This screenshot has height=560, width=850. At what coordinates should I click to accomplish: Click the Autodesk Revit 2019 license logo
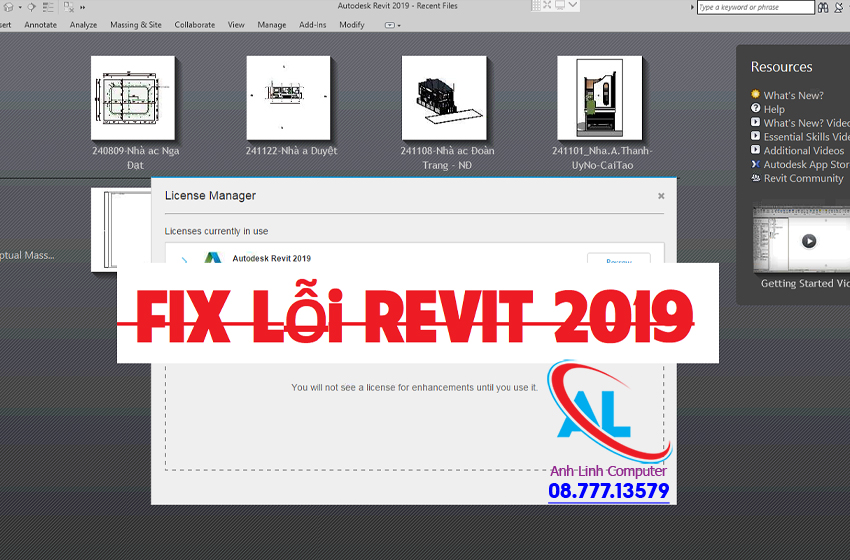pyautogui.click(x=212, y=259)
